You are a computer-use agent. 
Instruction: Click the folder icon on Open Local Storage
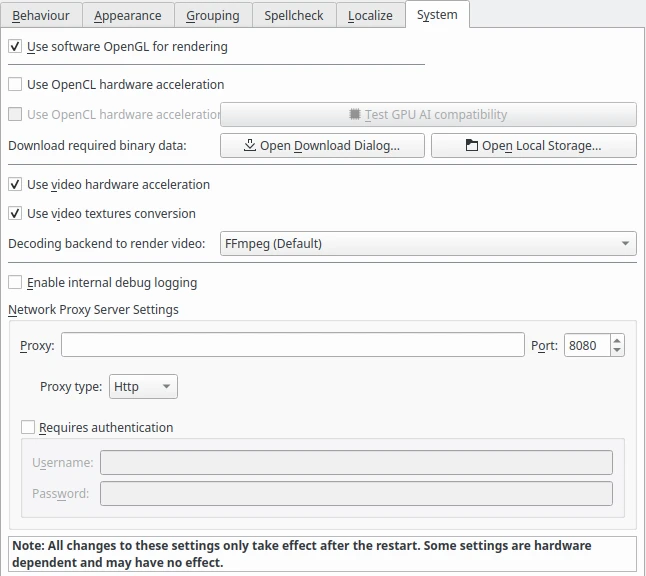472,146
